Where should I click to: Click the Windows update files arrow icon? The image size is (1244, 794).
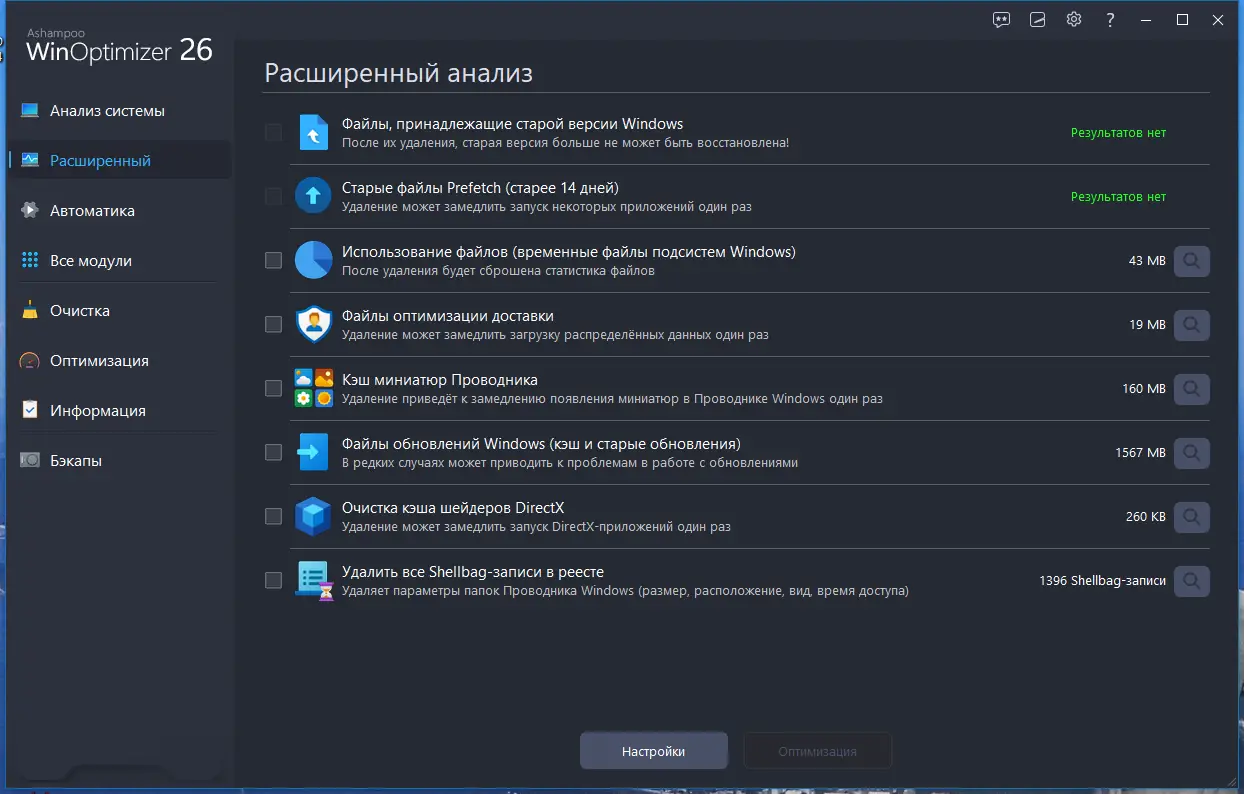313,452
